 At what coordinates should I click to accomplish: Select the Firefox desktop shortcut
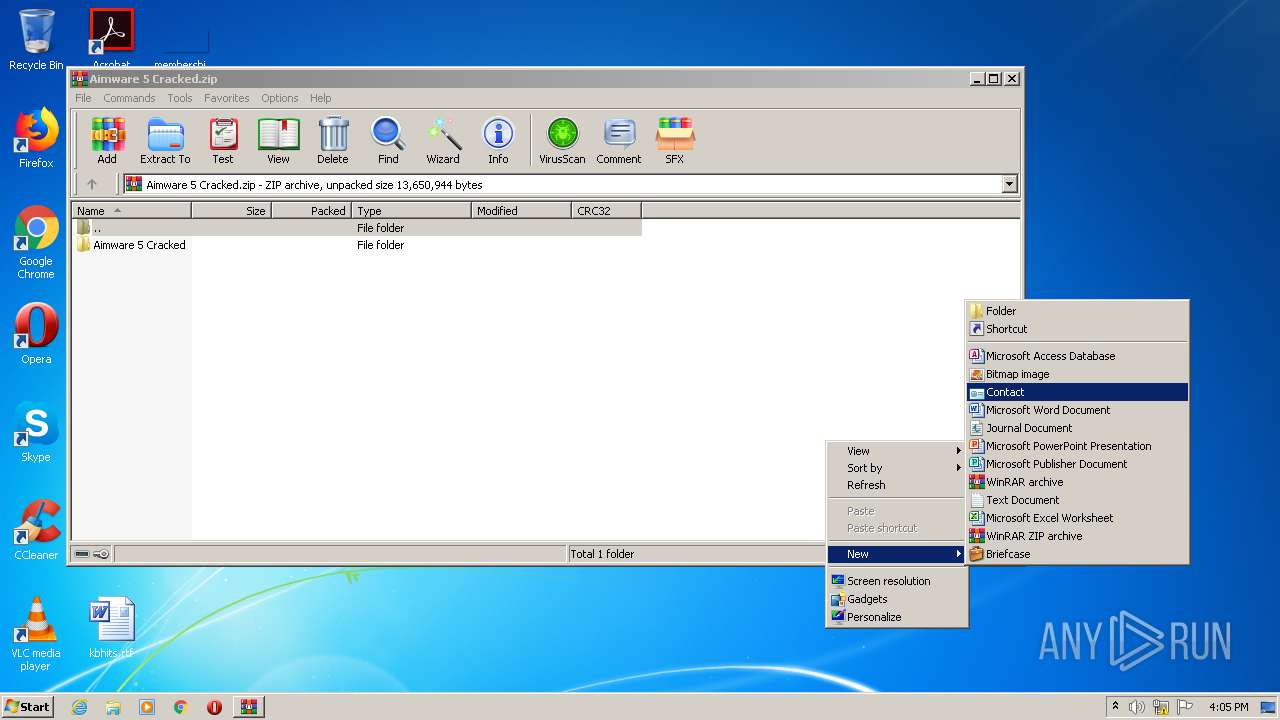[x=36, y=138]
